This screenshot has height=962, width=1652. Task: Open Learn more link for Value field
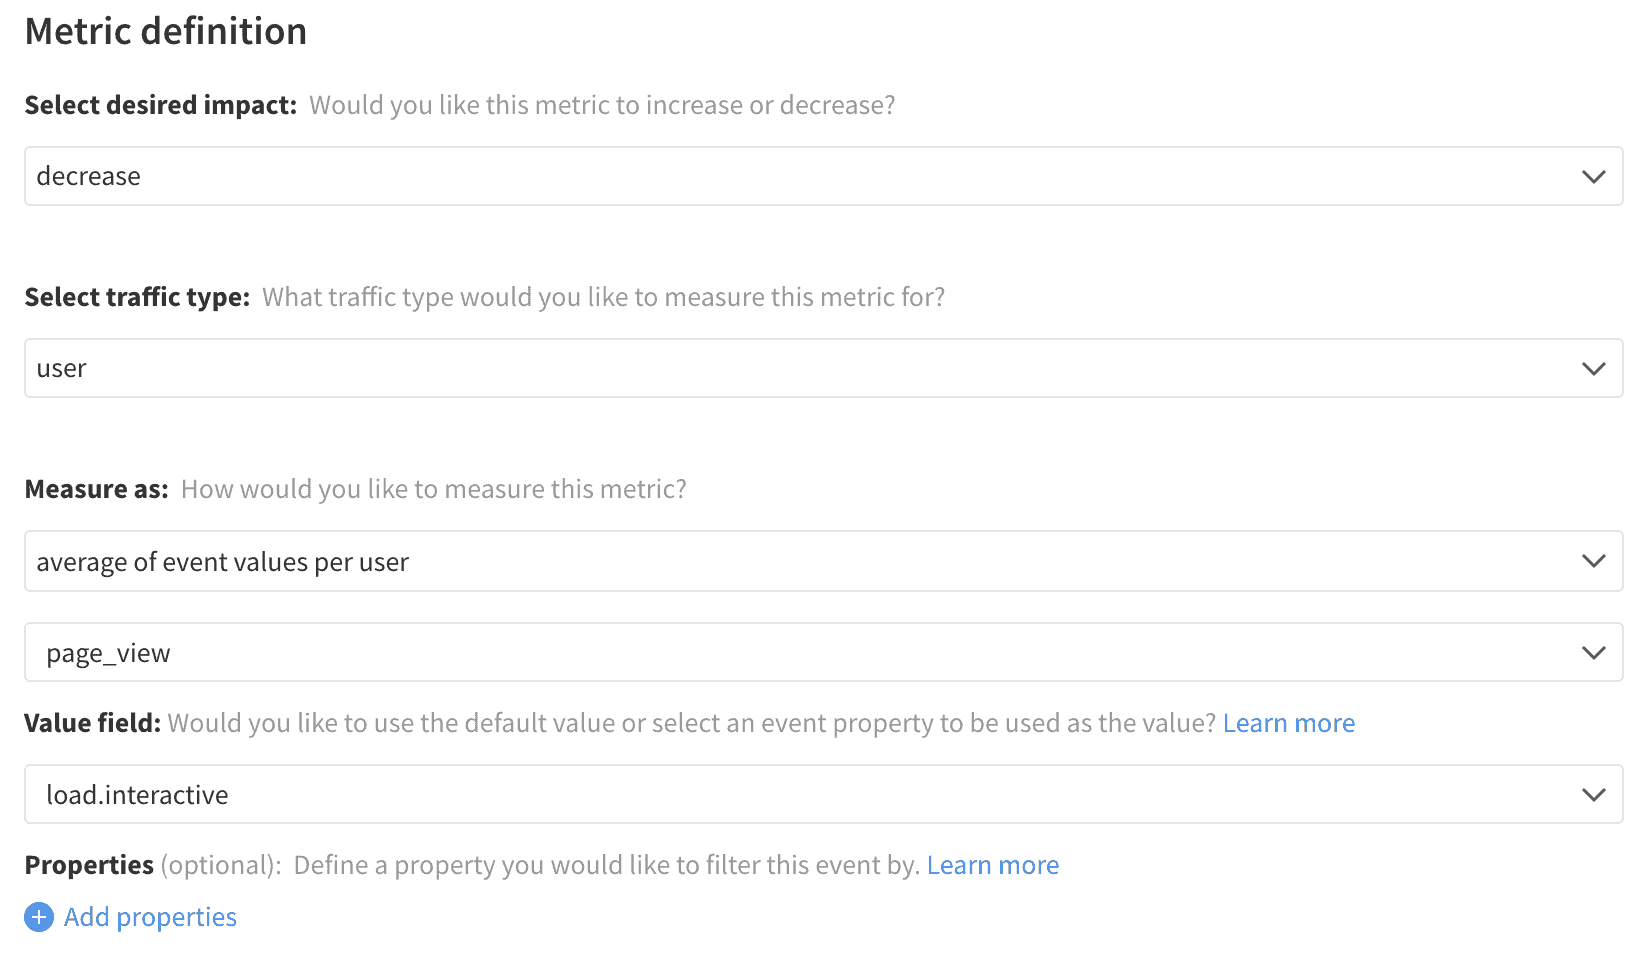pos(1289,723)
